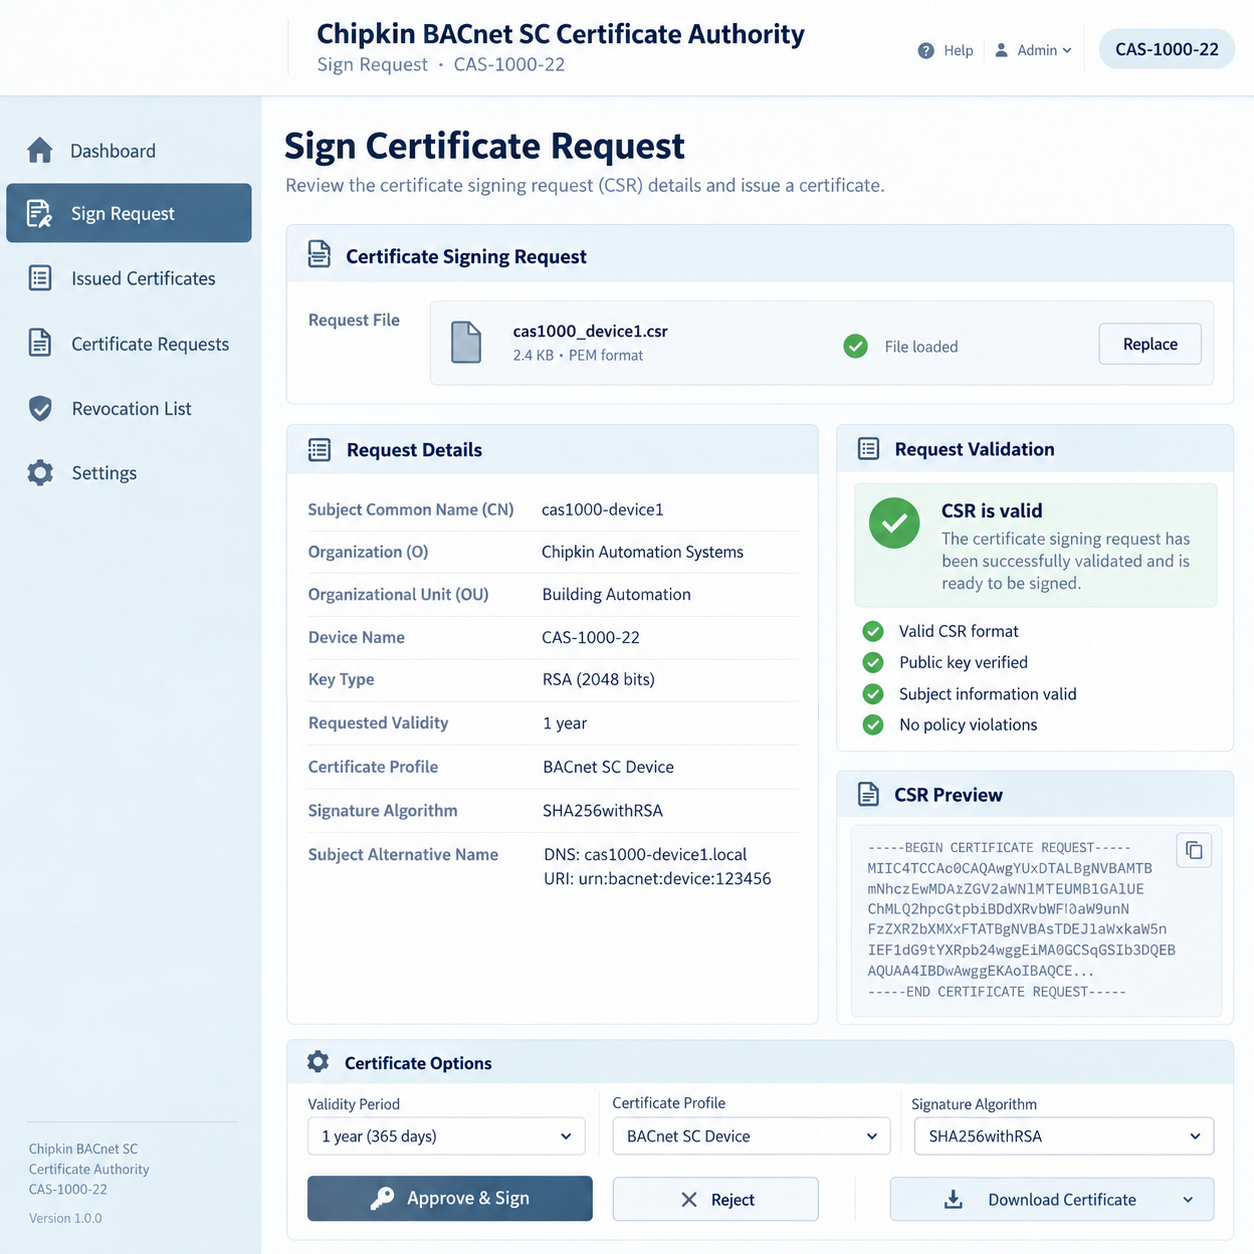Click the X icon on Reject button

click(689, 1199)
